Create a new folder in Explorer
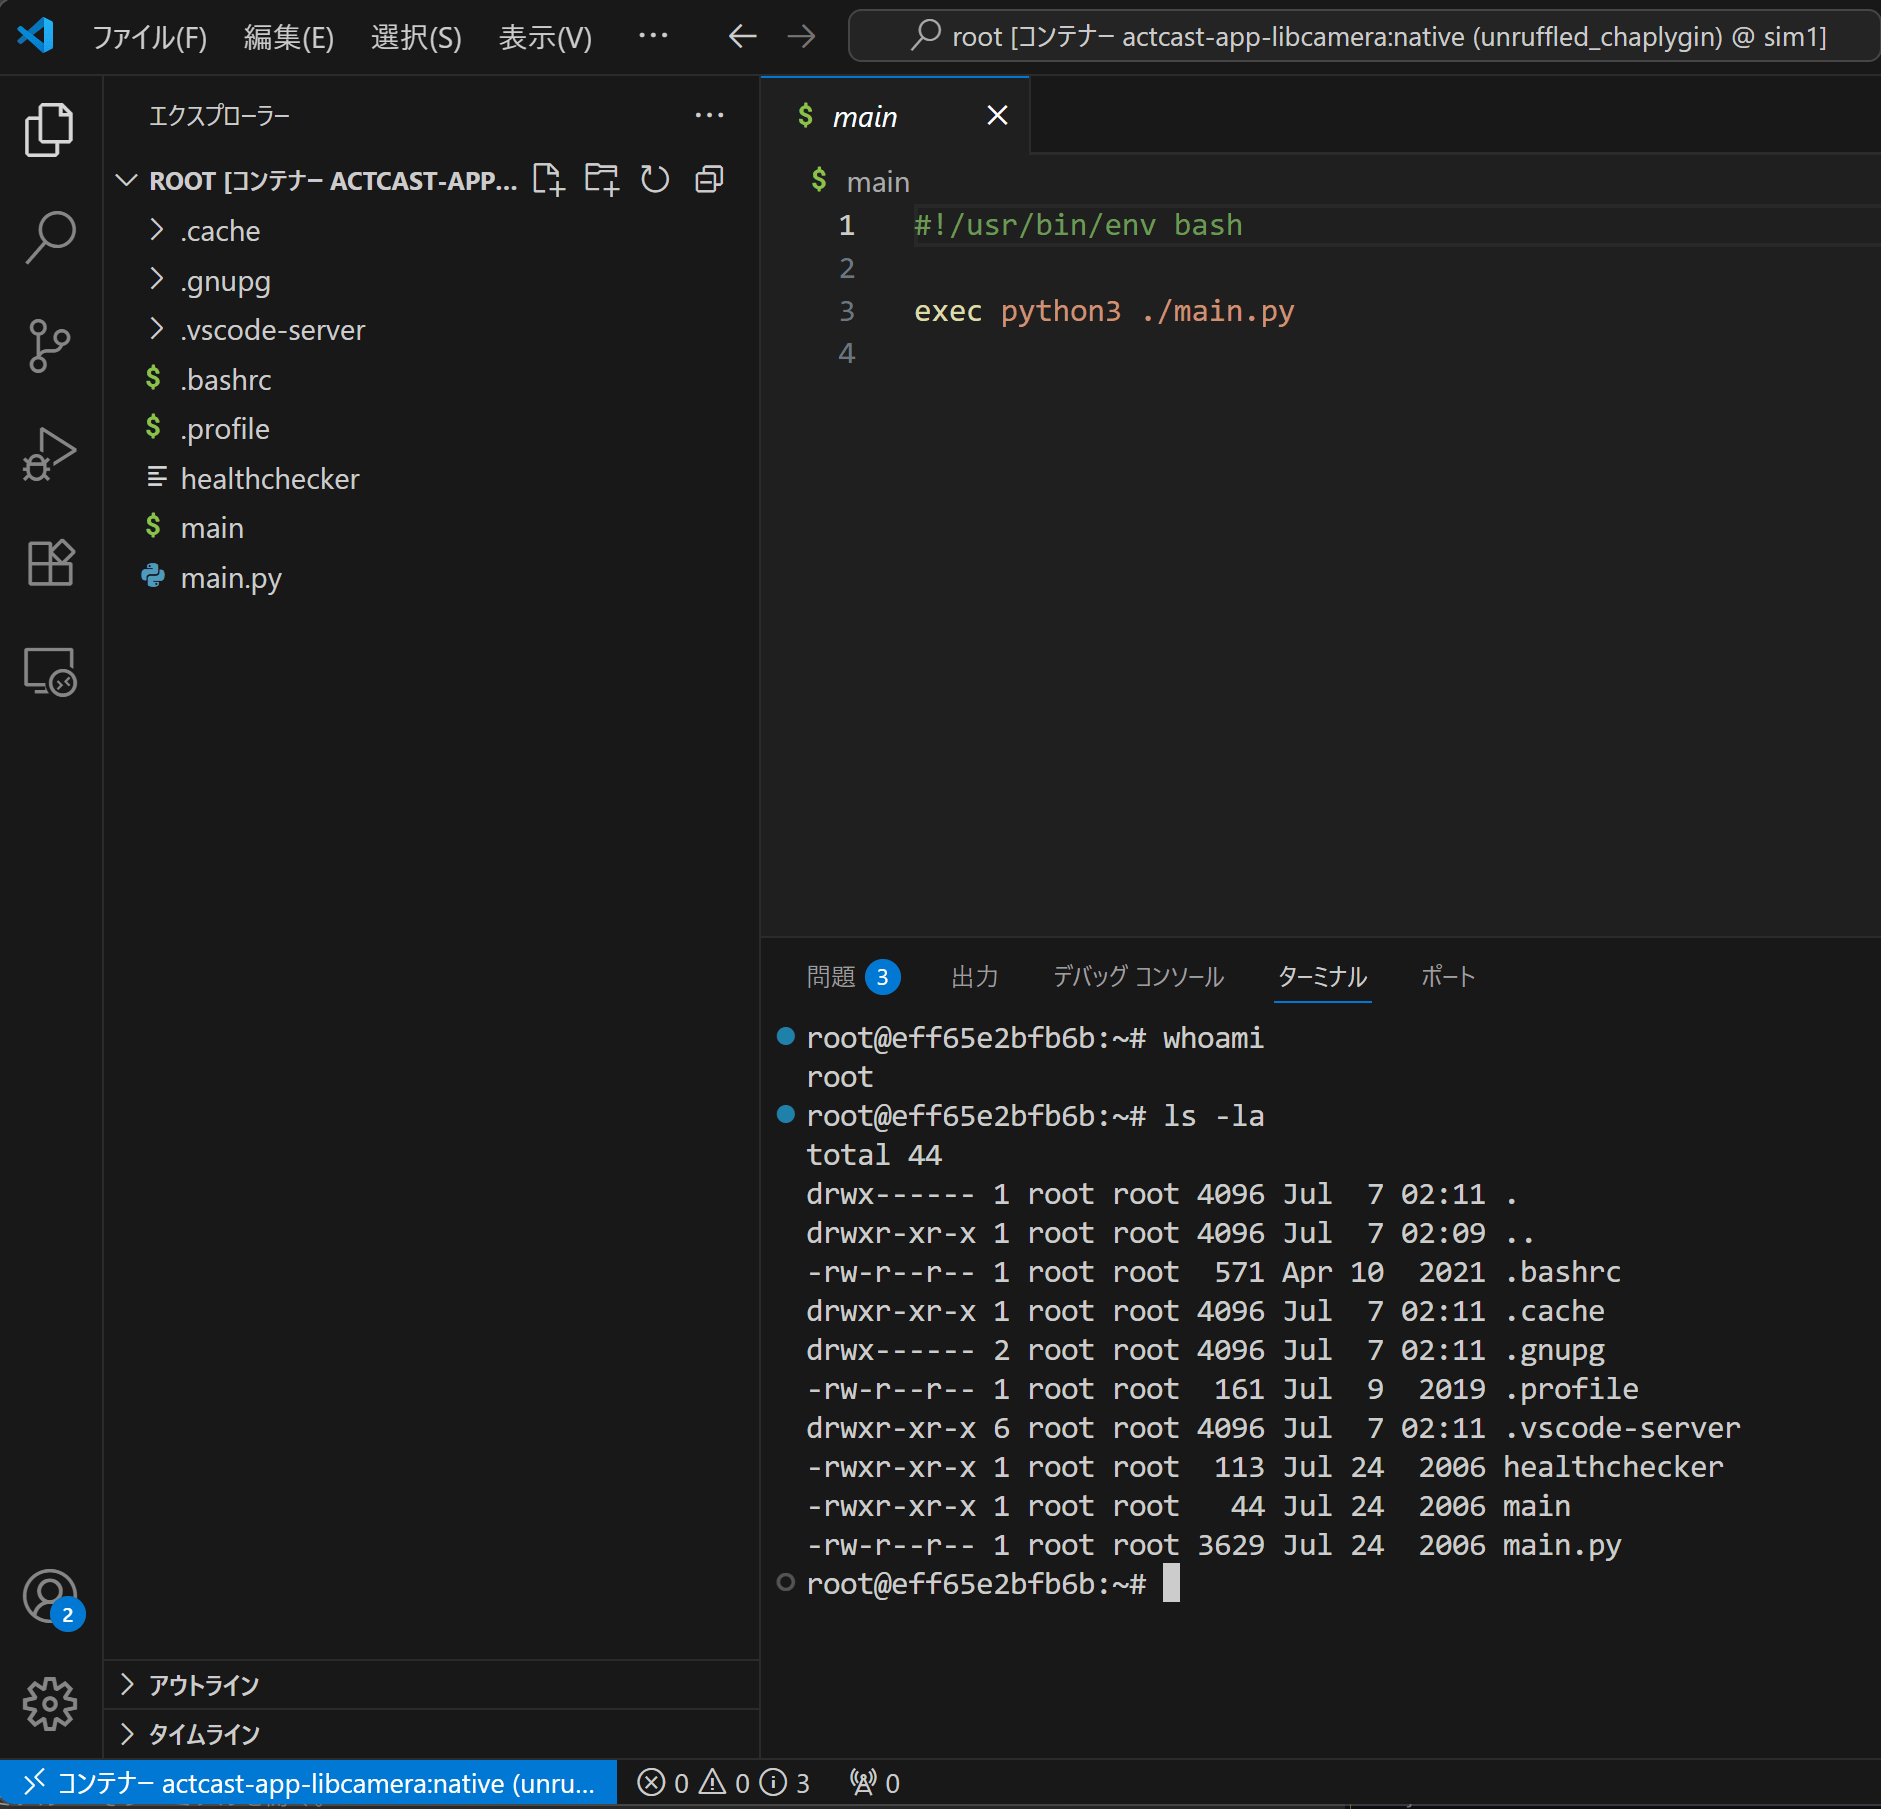 click(x=601, y=180)
